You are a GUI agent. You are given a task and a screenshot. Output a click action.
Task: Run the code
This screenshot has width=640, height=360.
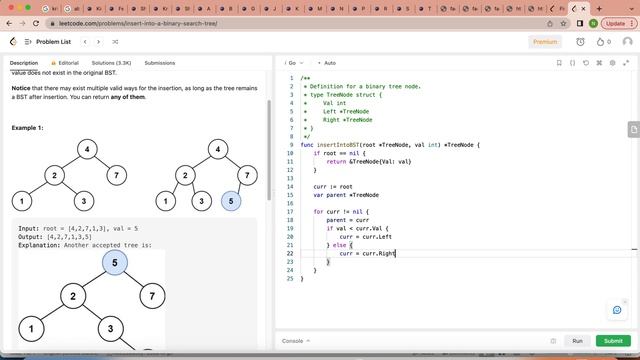click(x=577, y=341)
